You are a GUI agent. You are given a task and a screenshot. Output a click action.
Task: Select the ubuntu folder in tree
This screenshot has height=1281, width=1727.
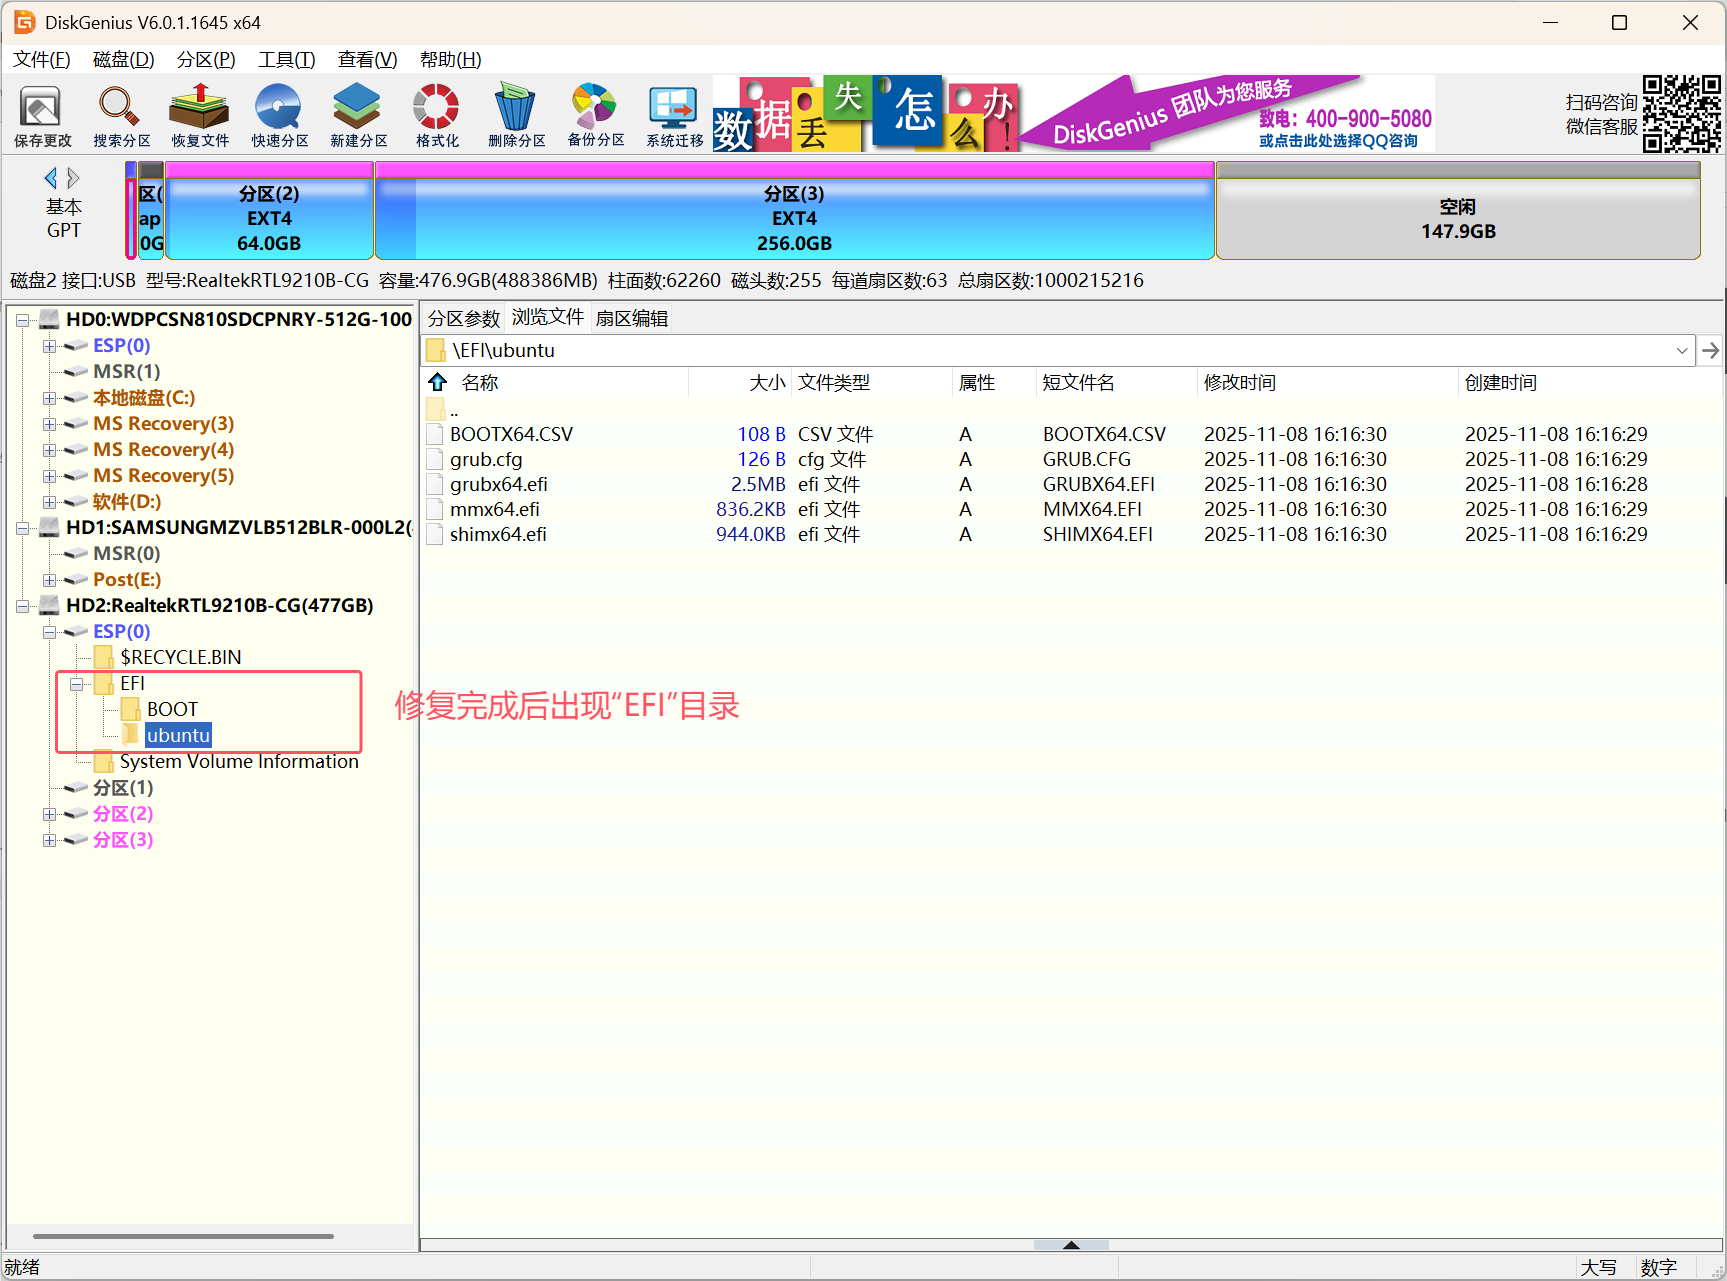(178, 735)
